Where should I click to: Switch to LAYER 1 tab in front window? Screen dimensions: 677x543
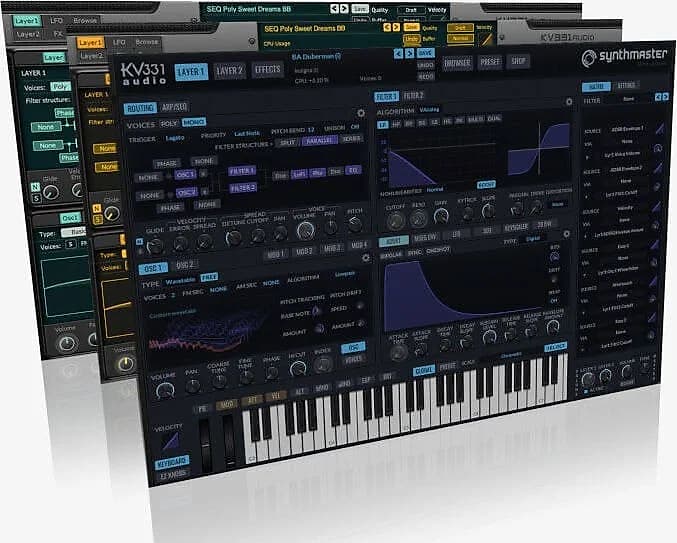pyautogui.click(x=191, y=72)
